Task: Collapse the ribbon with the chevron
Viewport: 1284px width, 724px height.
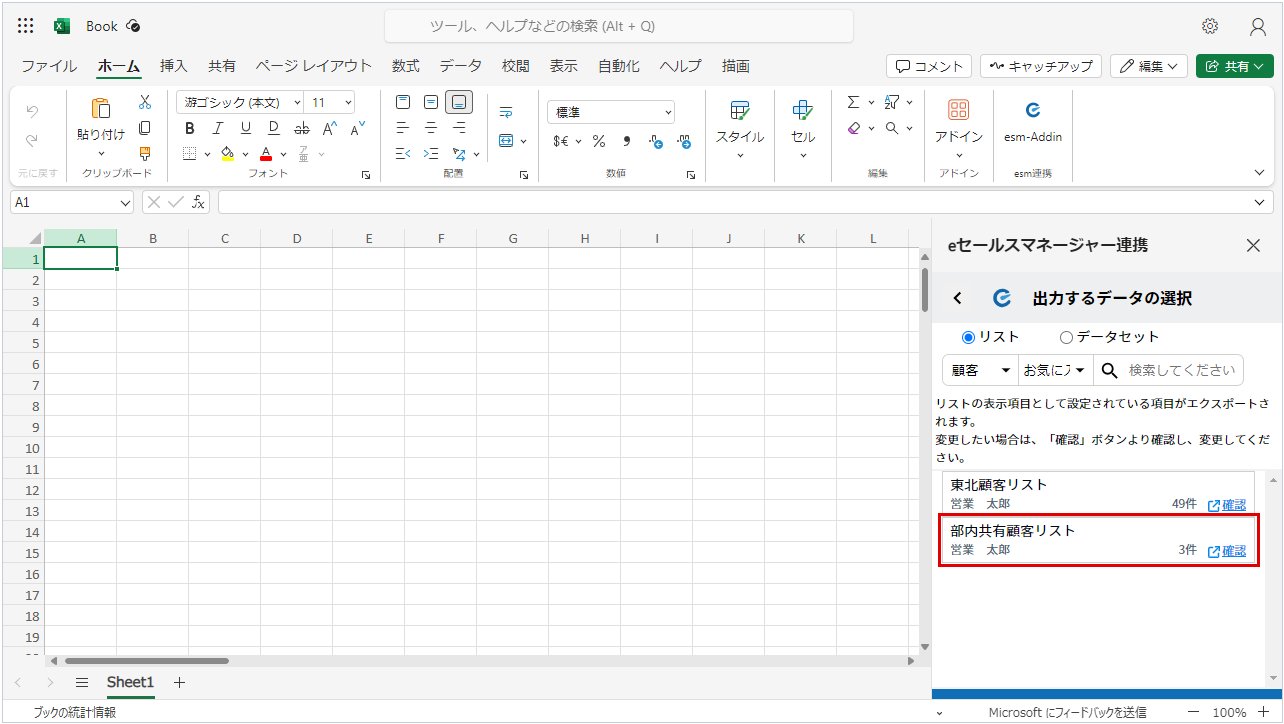Action: tap(1260, 172)
